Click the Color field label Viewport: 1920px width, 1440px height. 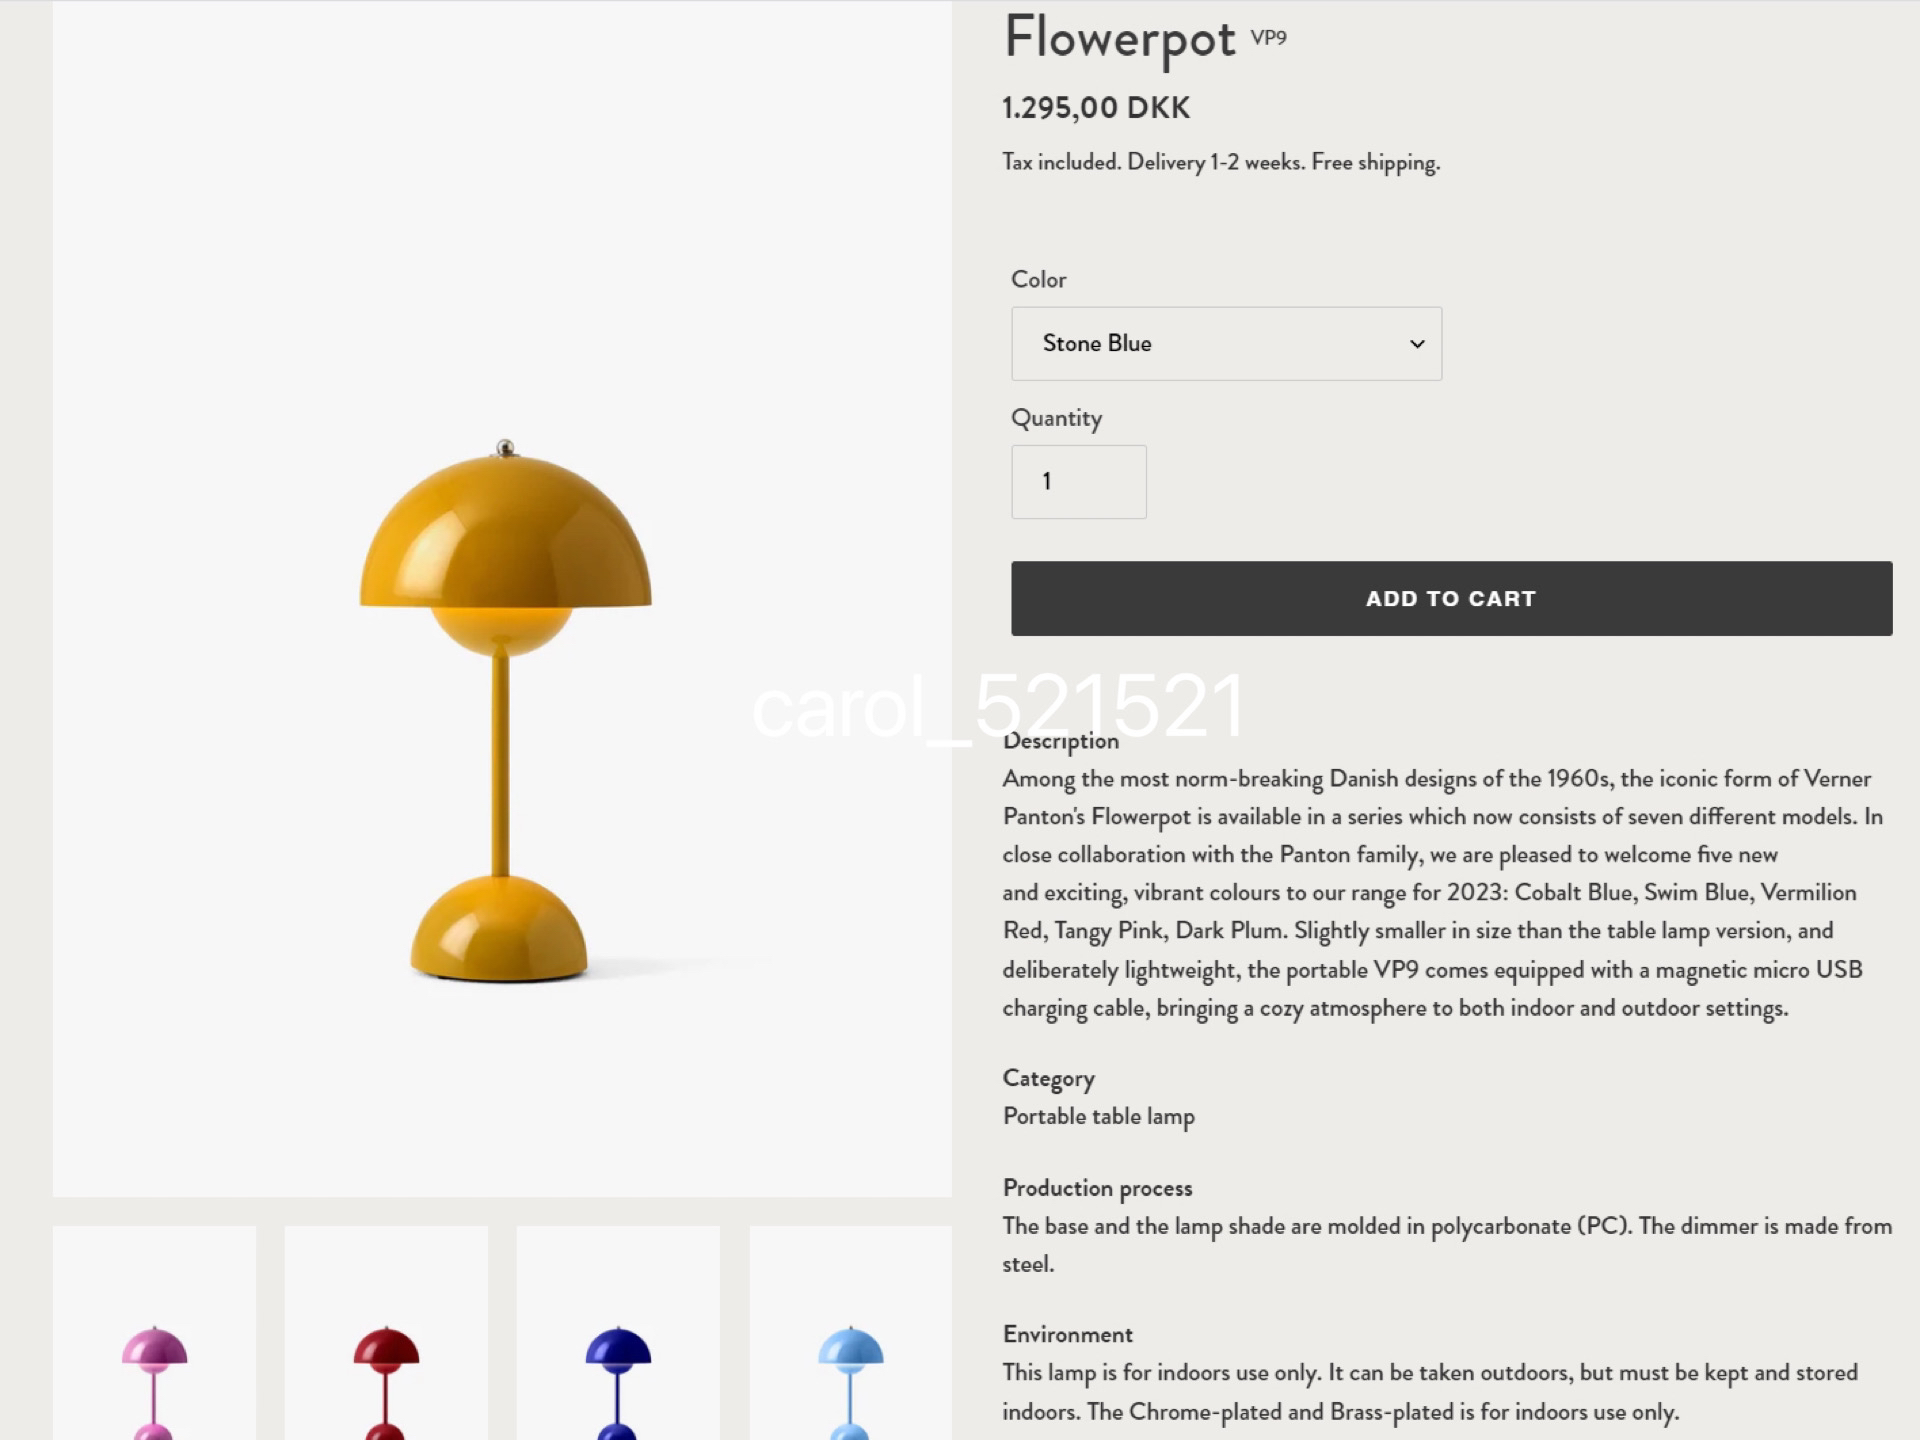click(1038, 280)
